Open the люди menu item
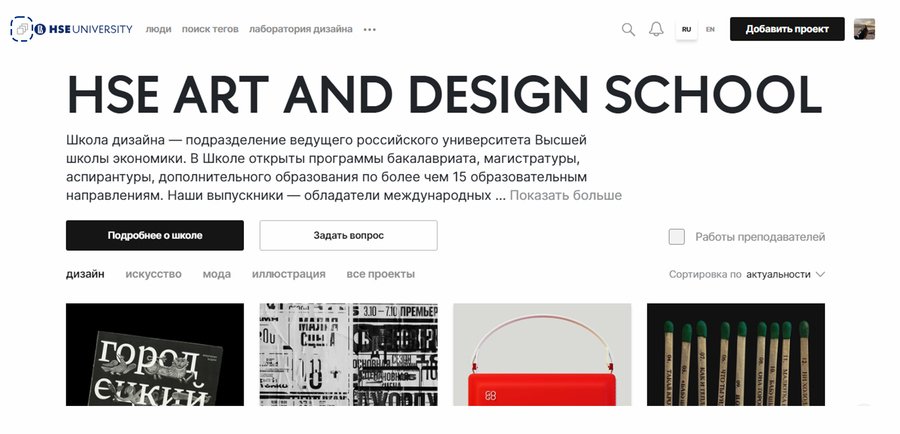Screen dimensions: 900x434 point(158,29)
